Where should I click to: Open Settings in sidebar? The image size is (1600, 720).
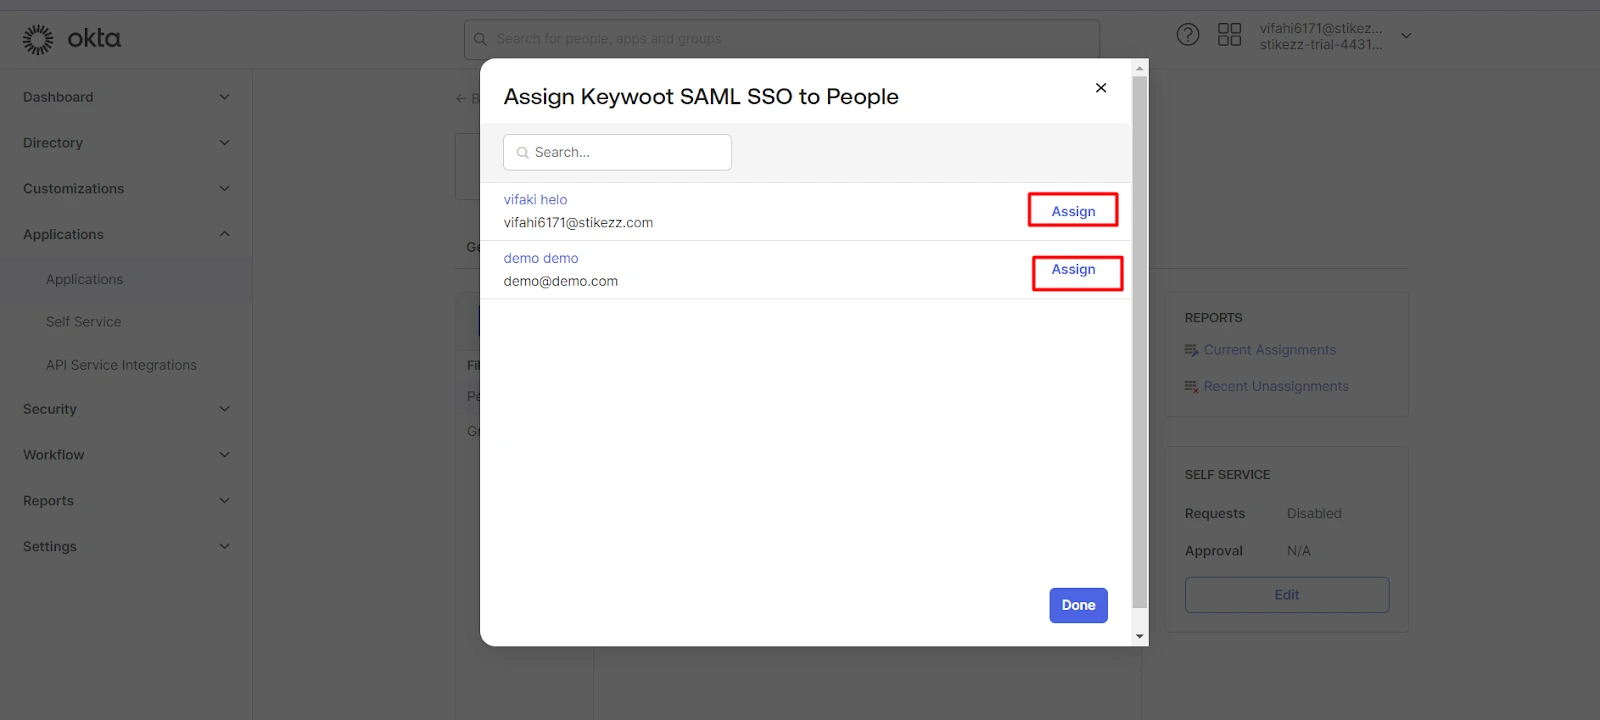pyautogui.click(x=50, y=547)
